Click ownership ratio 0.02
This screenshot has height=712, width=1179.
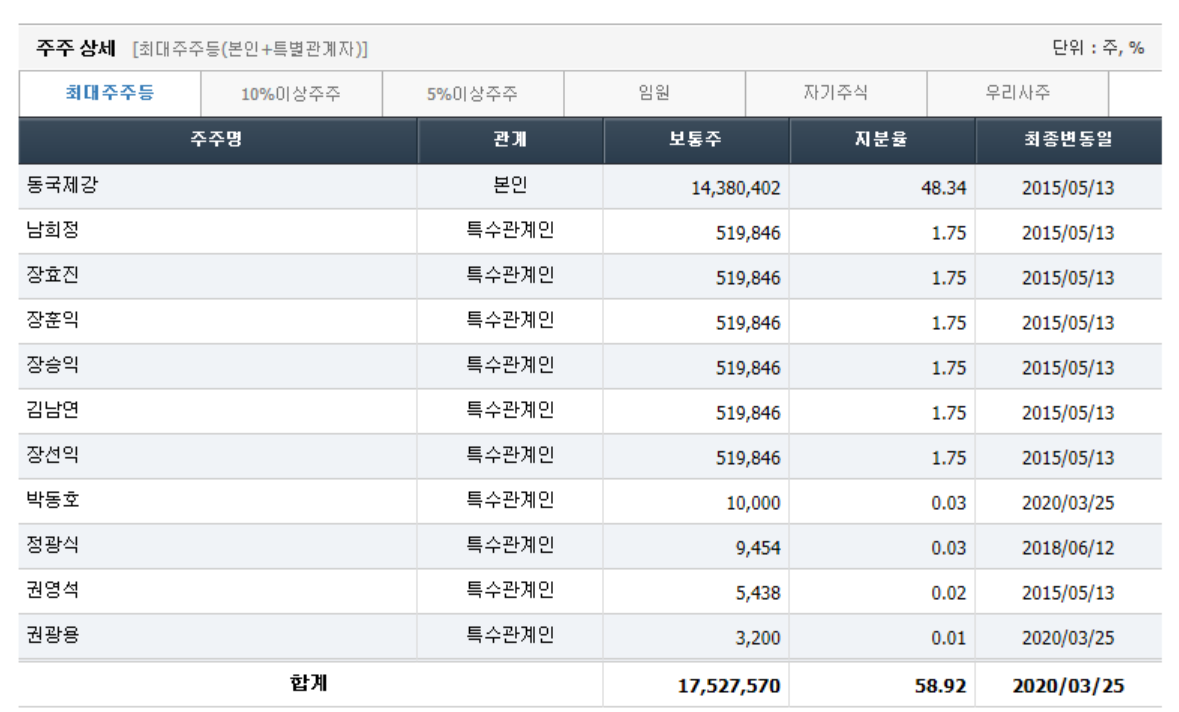pos(949,593)
